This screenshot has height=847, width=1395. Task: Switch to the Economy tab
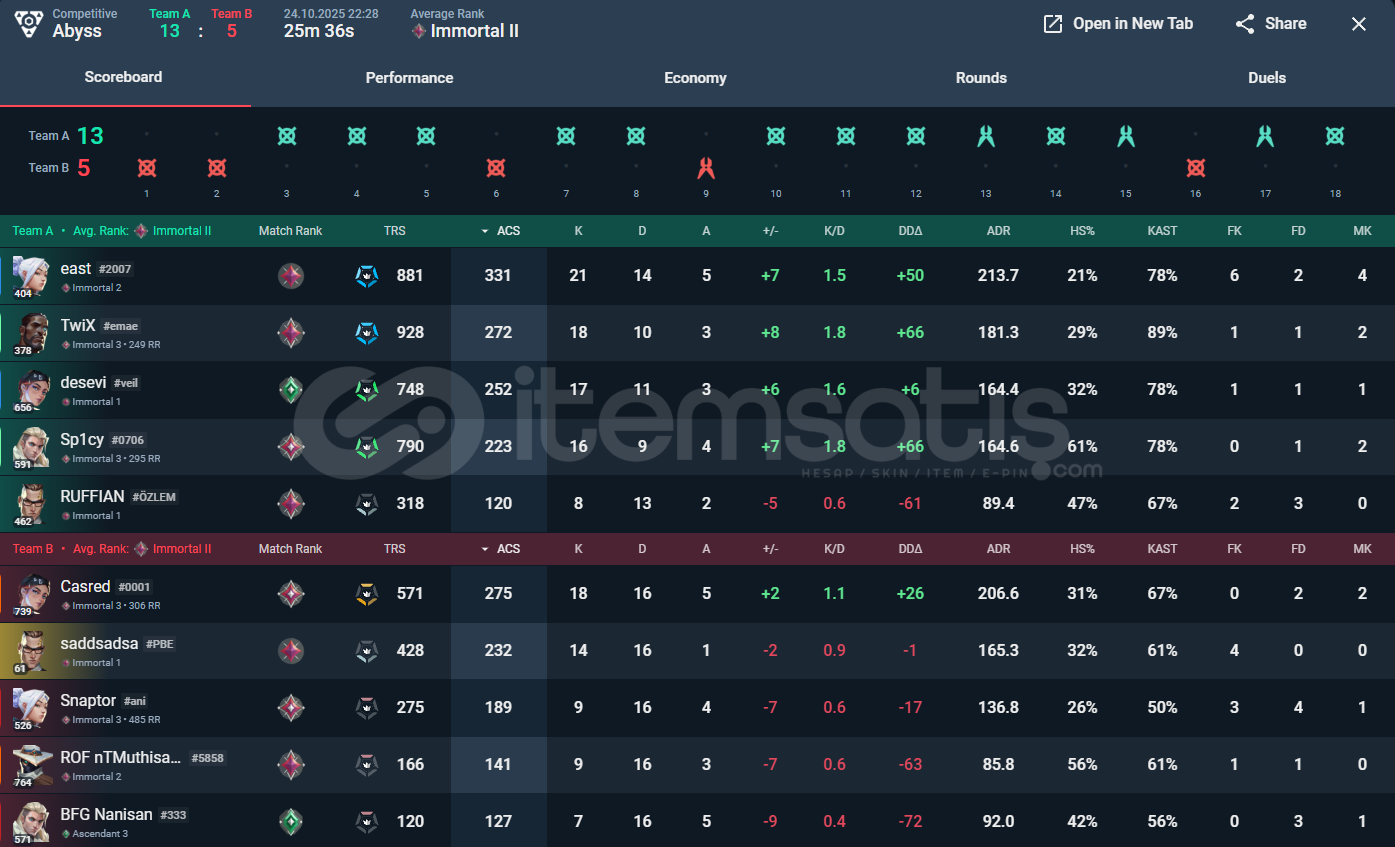[x=695, y=77]
